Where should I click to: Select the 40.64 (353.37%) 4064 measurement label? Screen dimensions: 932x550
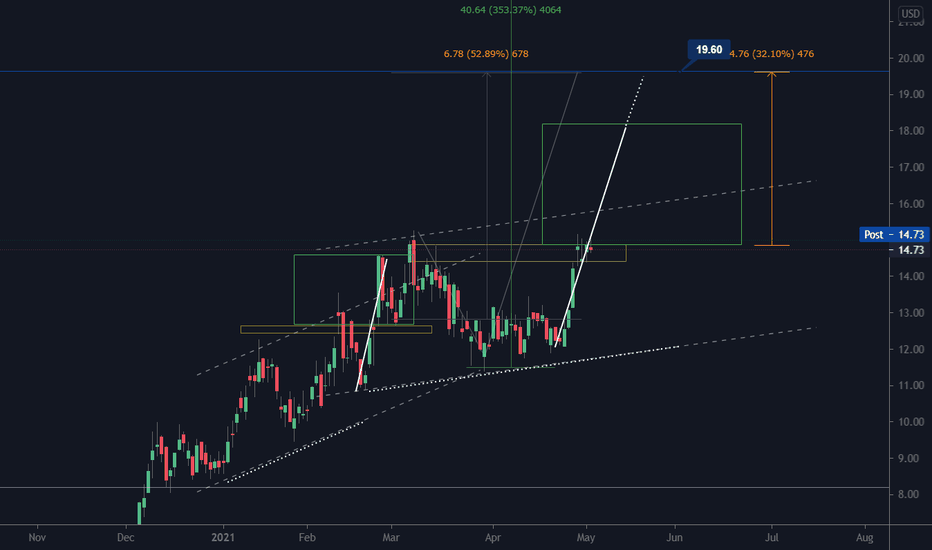coord(511,10)
